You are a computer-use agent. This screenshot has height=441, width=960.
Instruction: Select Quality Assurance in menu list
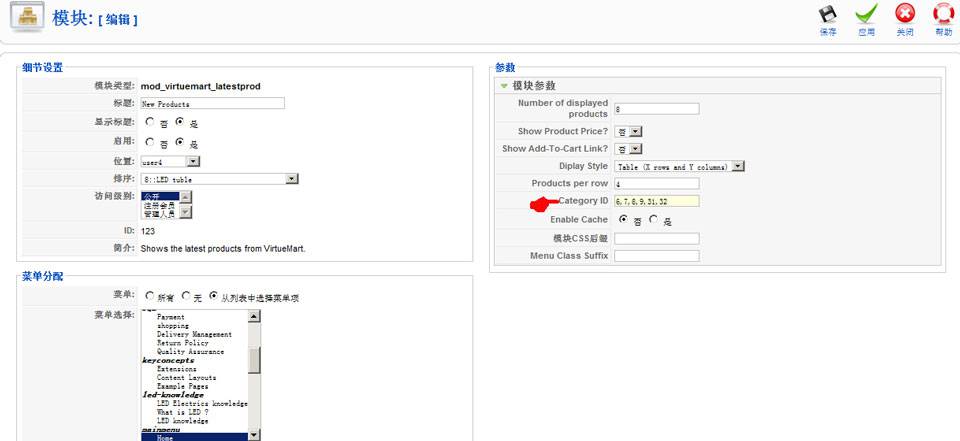(190, 352)
